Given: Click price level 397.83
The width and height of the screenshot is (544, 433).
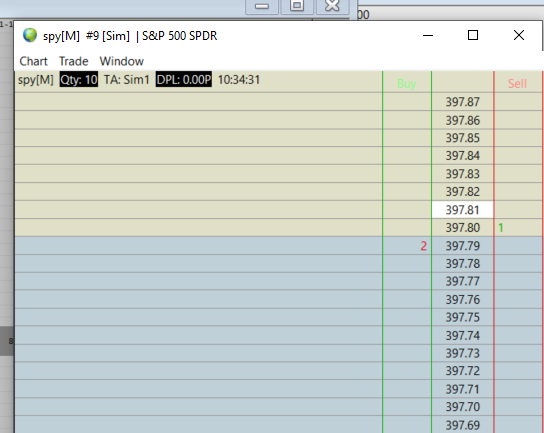Looking at the screenshot, I should click(462, 174).
